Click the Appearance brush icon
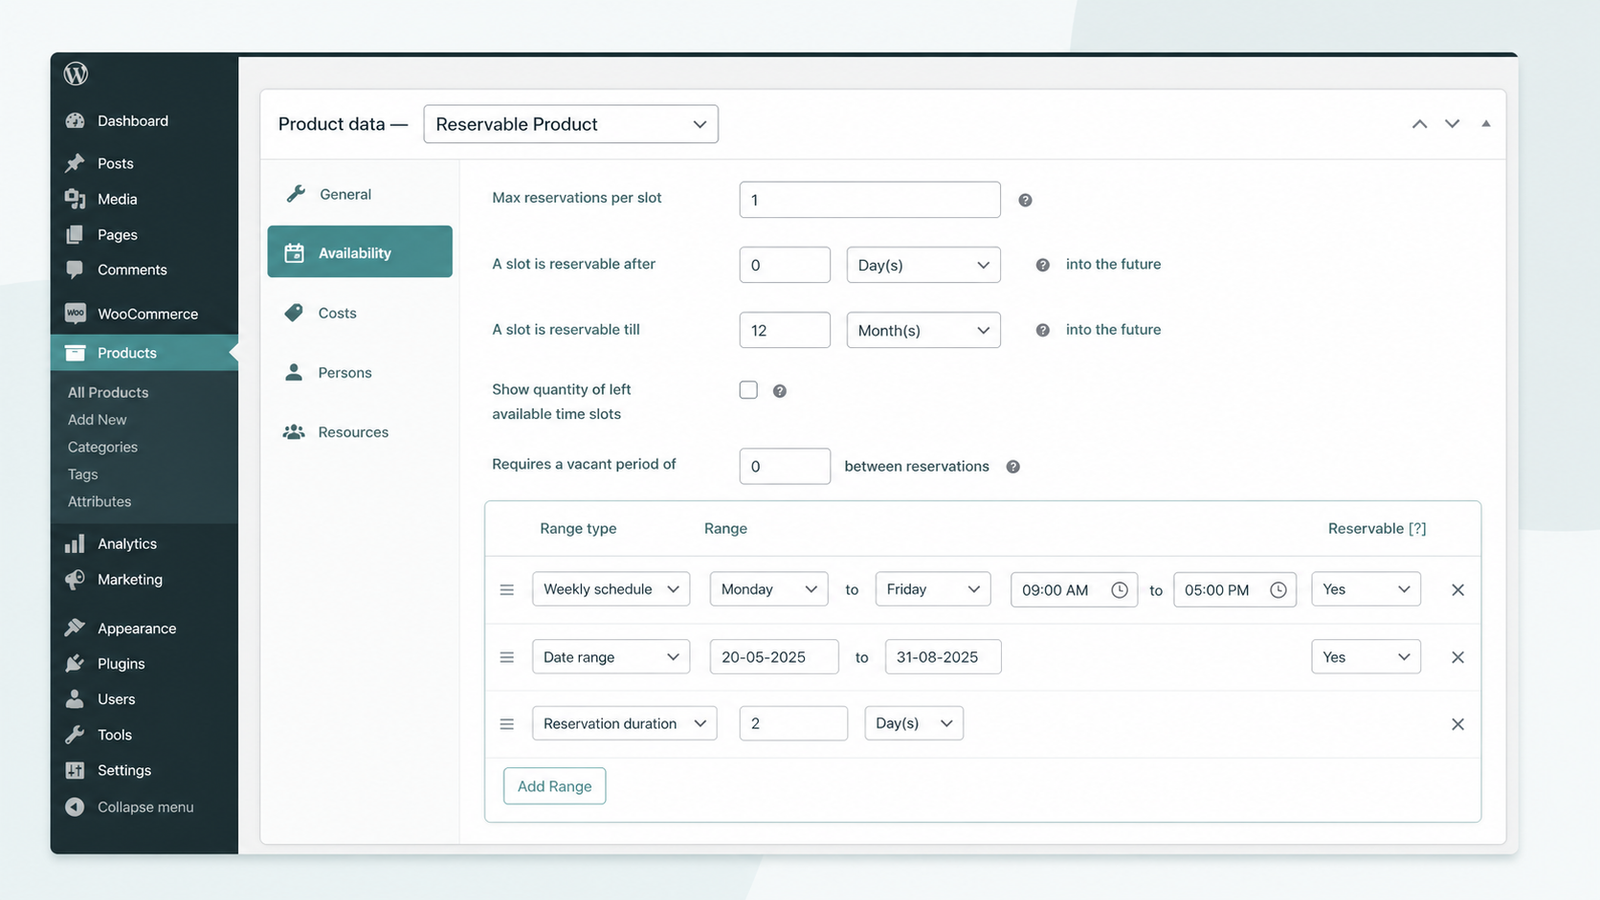Screen dimensions: 1600x900 click(75, 628)
